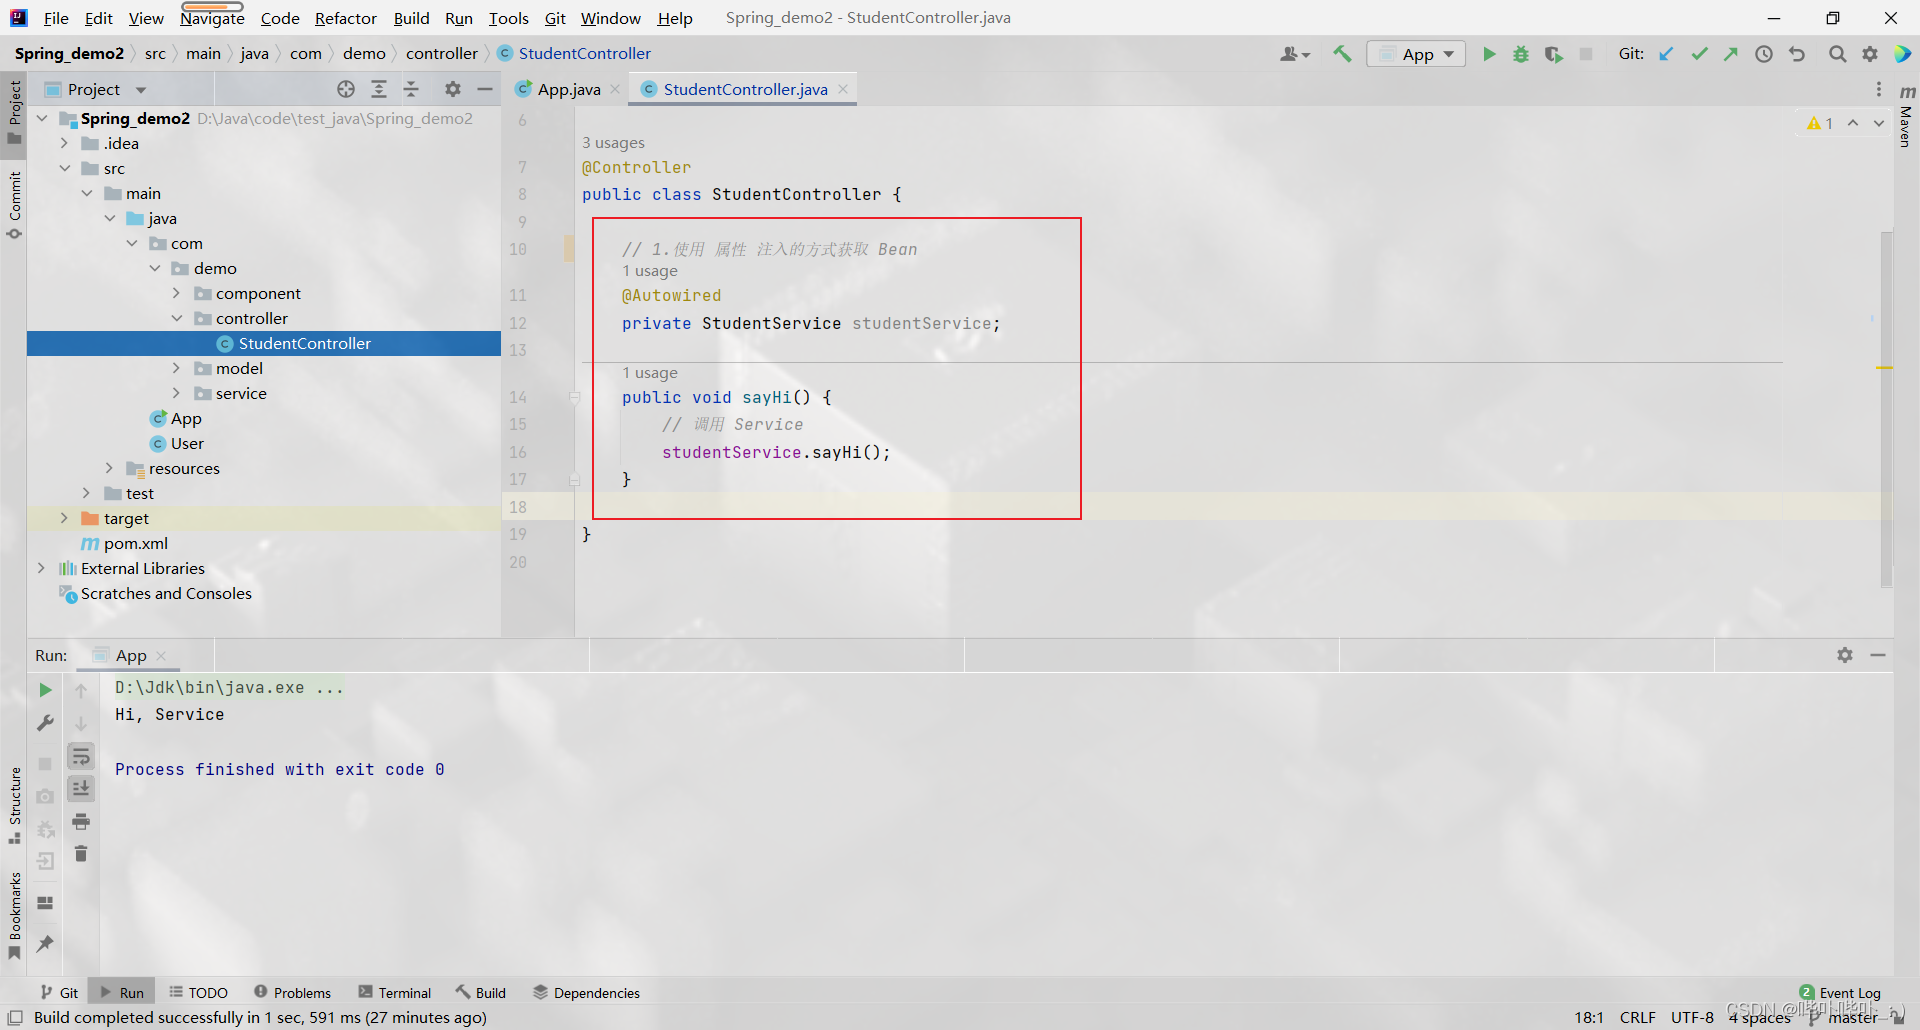Open the Tools menu
Screen dimensions: 1920x1030
click(x=508, y=18)
